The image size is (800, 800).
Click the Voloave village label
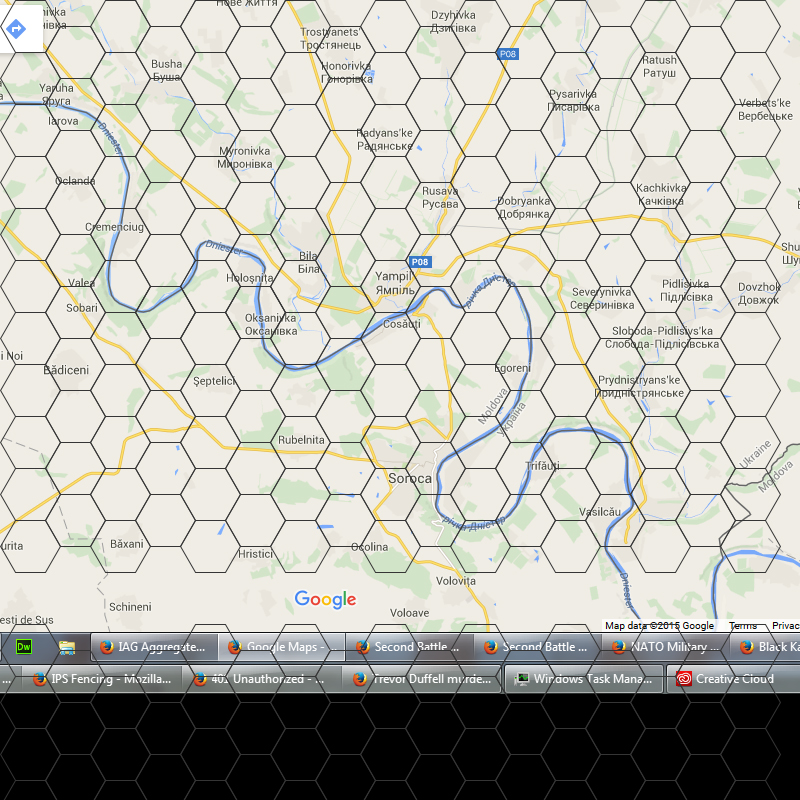pos(409,613)
